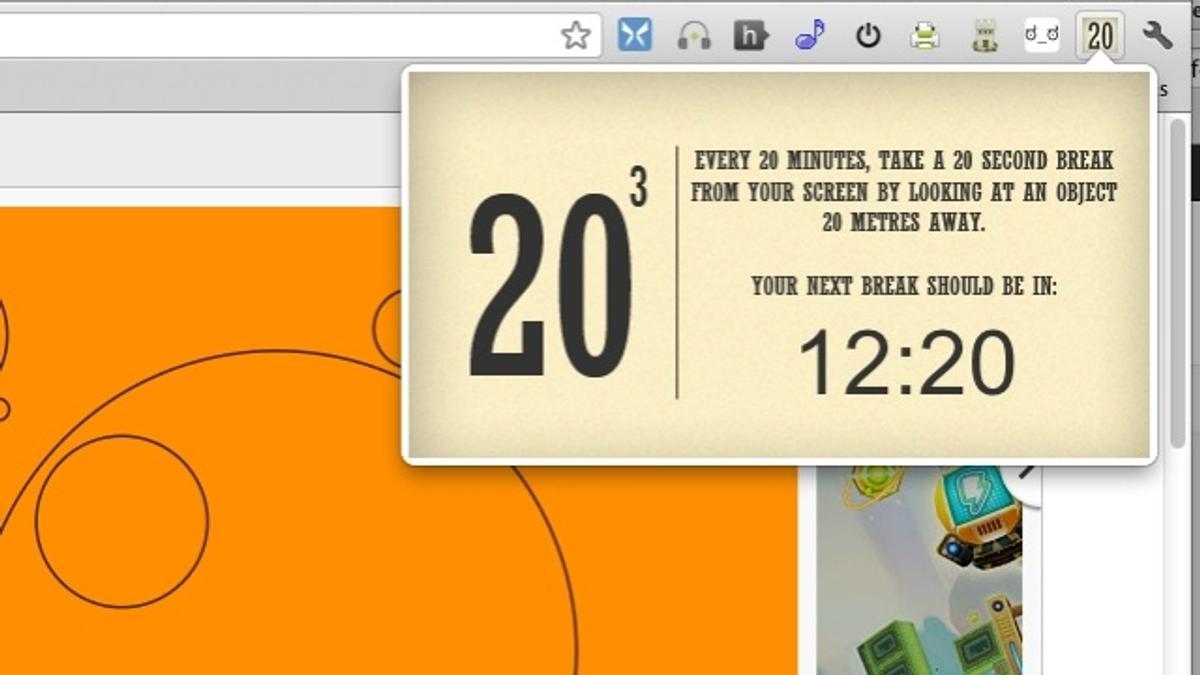Toggle the 20 cubed extension popup
The image size is (1200, 675).
coord(1100,36)
